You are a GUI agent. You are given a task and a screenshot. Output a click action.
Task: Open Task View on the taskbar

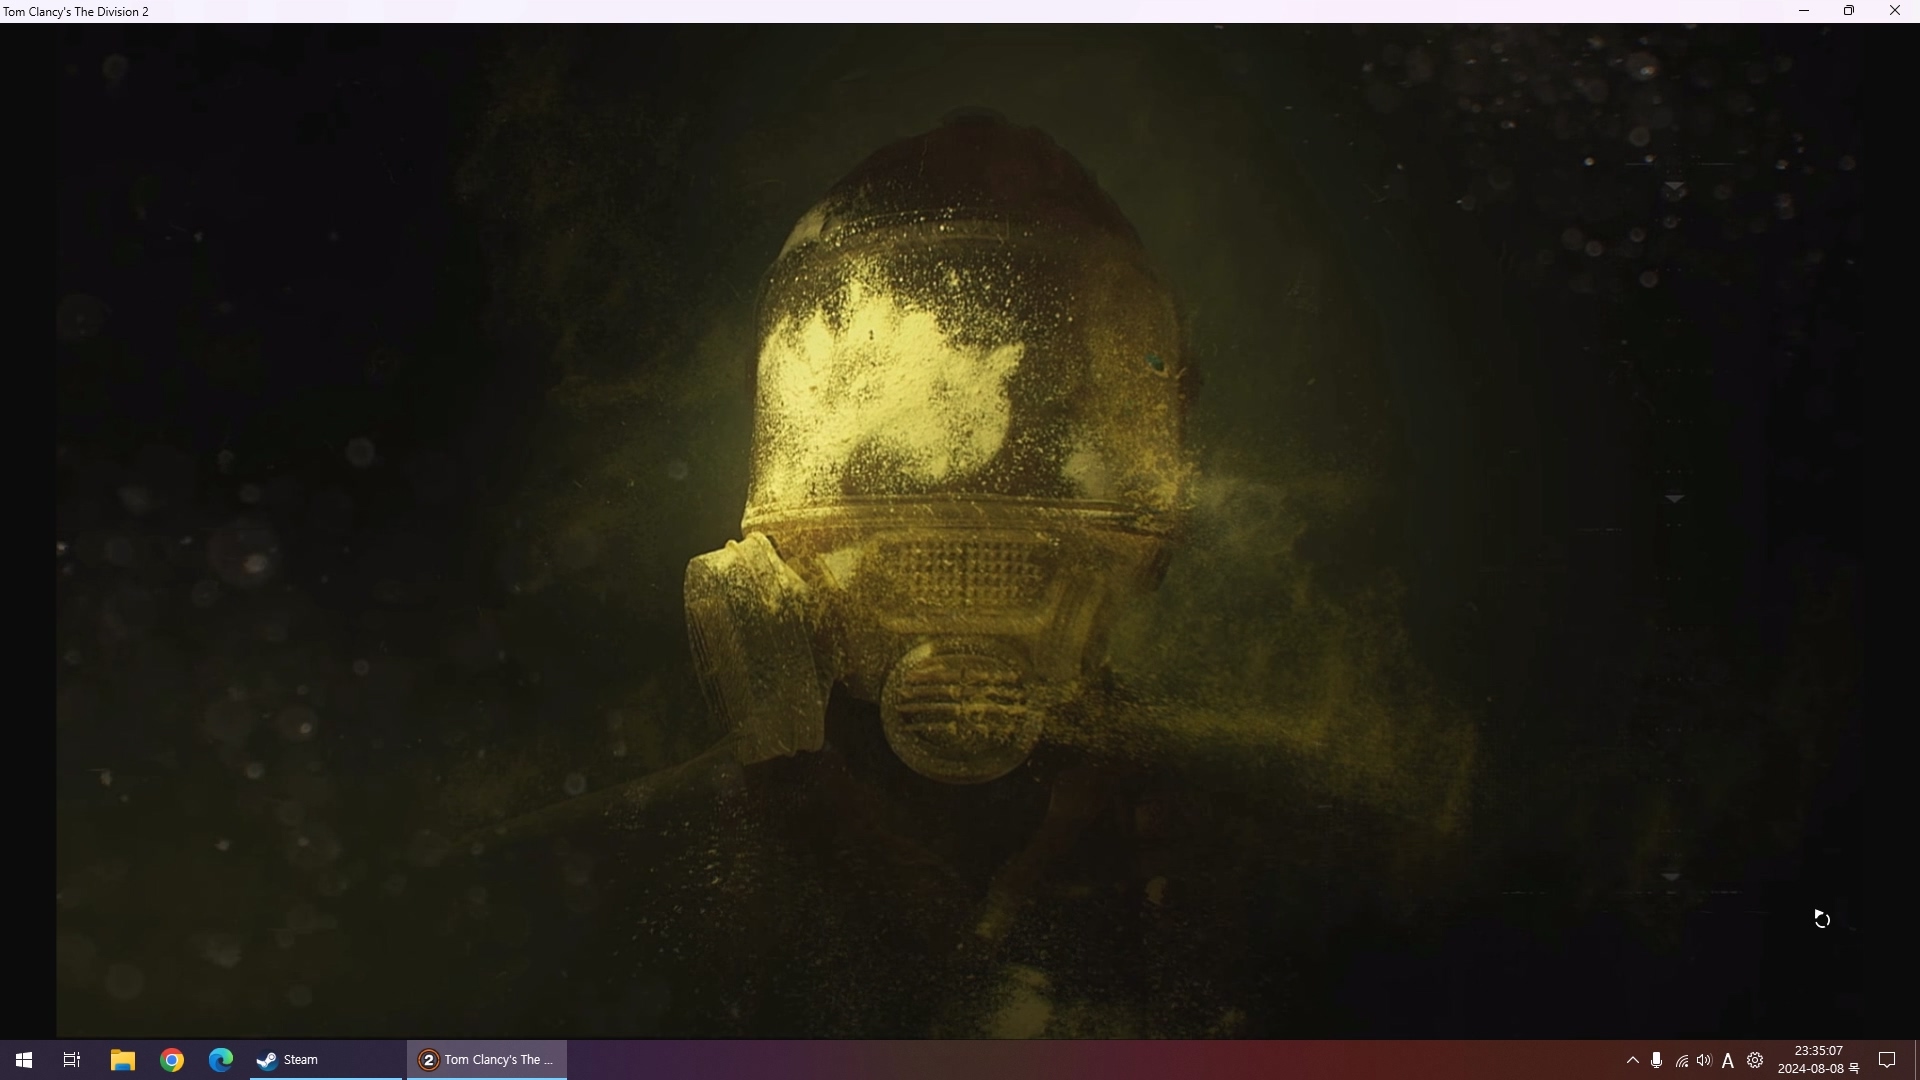(72, 1060)
